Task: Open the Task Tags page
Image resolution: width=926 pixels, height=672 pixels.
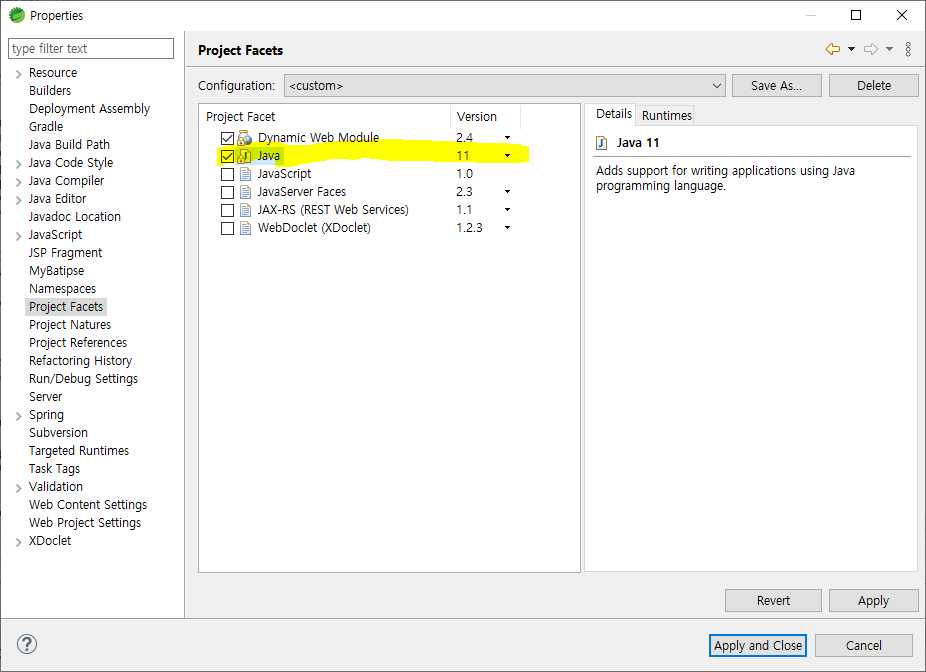Action: pos(54,469)
